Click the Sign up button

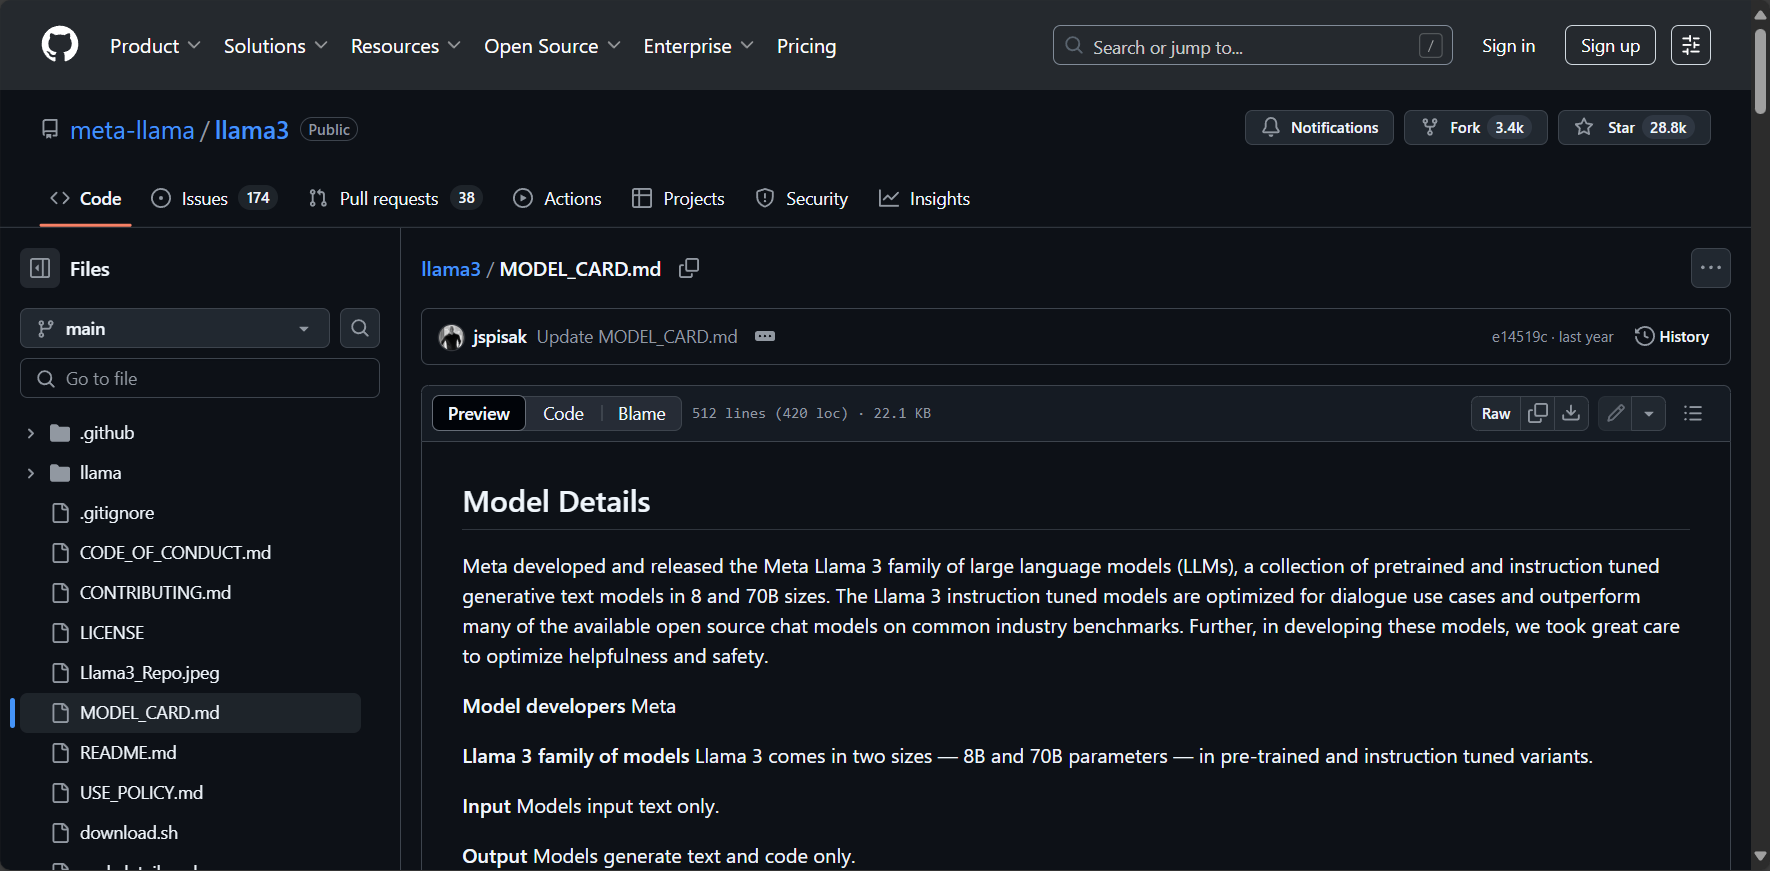(x=1610, y=45)
